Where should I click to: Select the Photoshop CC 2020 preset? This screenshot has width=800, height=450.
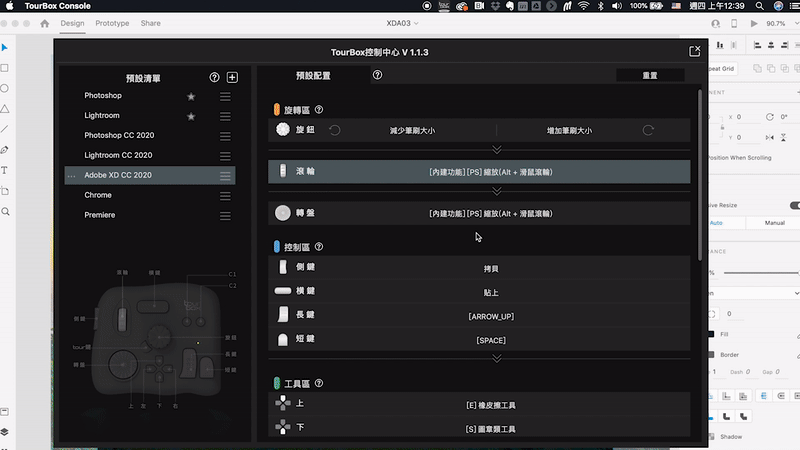pos(119,135)
